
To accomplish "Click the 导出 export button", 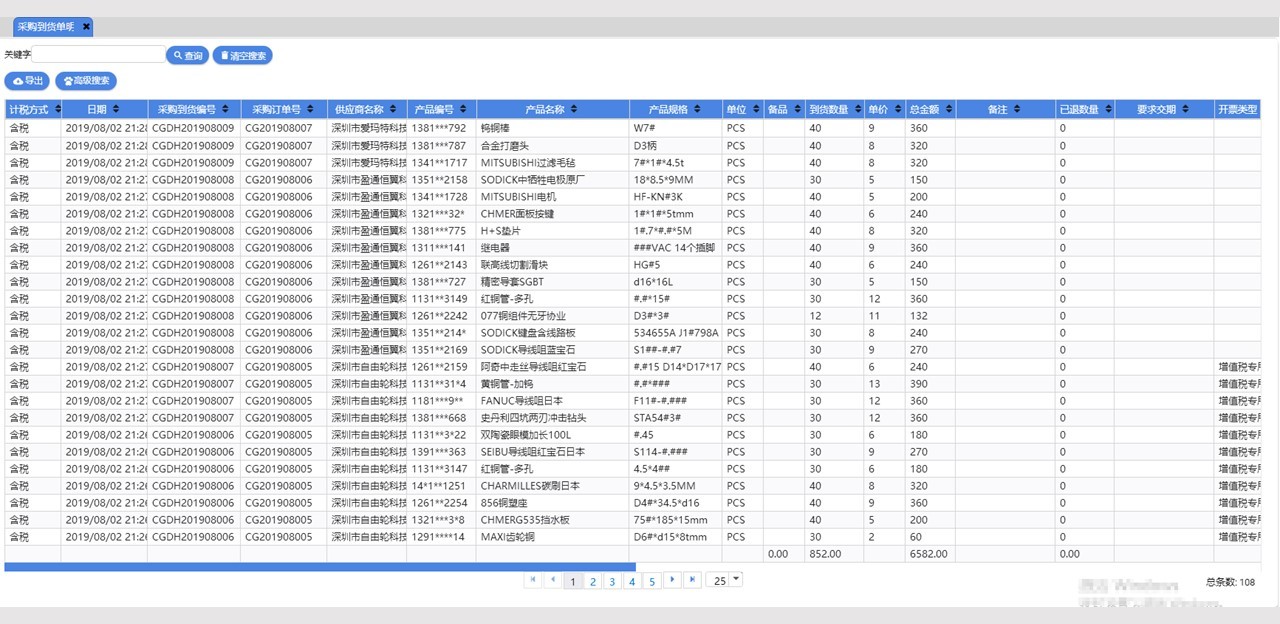I will (28, 81).
